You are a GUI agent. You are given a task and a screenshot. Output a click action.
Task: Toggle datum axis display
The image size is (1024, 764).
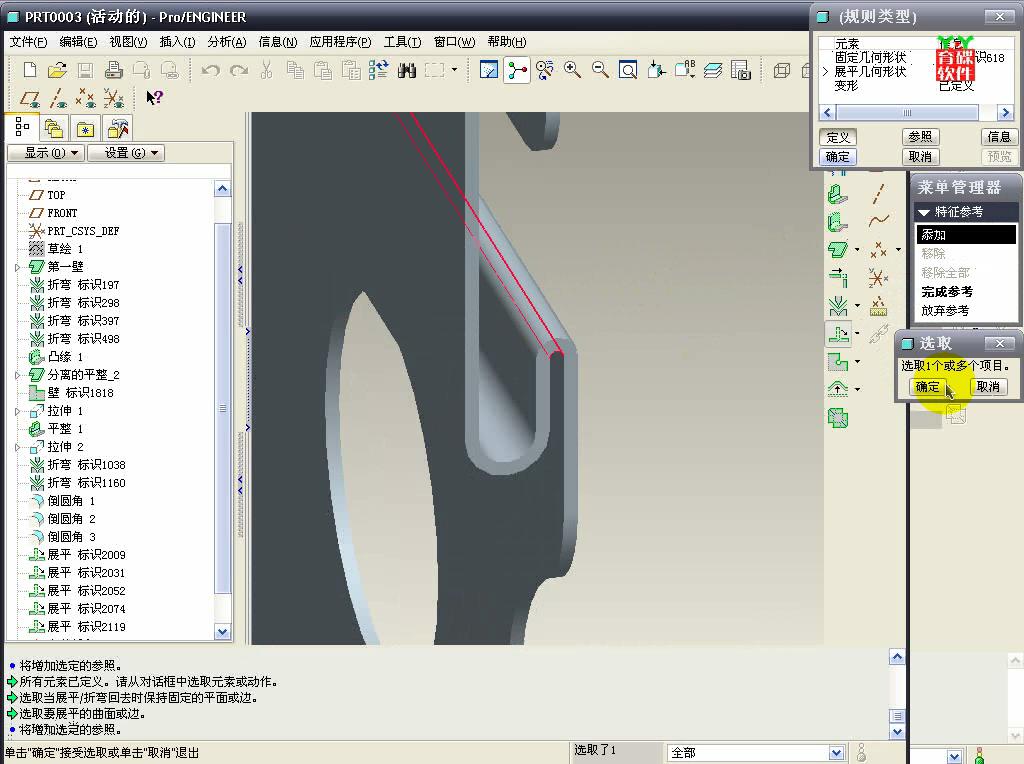(57, 98)
